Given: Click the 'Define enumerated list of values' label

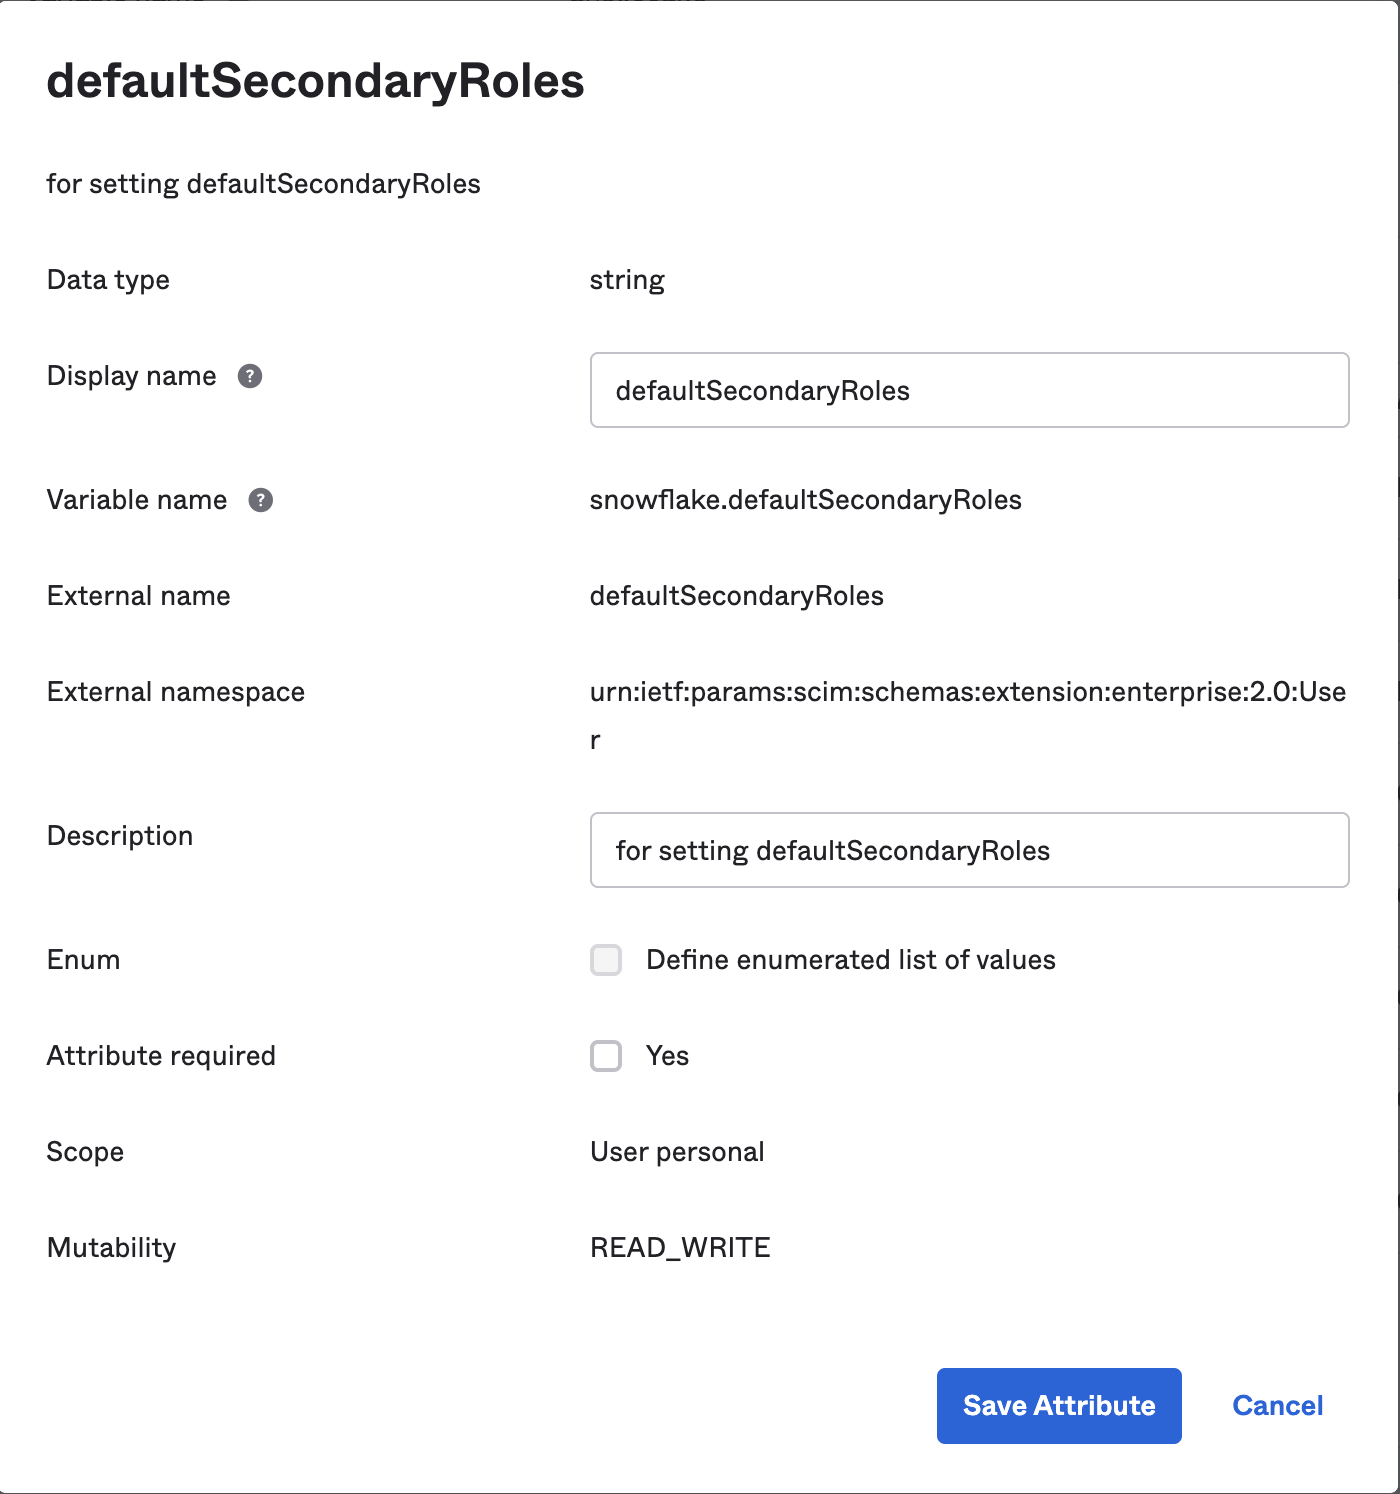Looking at the screenshot, I should [851, 960].
